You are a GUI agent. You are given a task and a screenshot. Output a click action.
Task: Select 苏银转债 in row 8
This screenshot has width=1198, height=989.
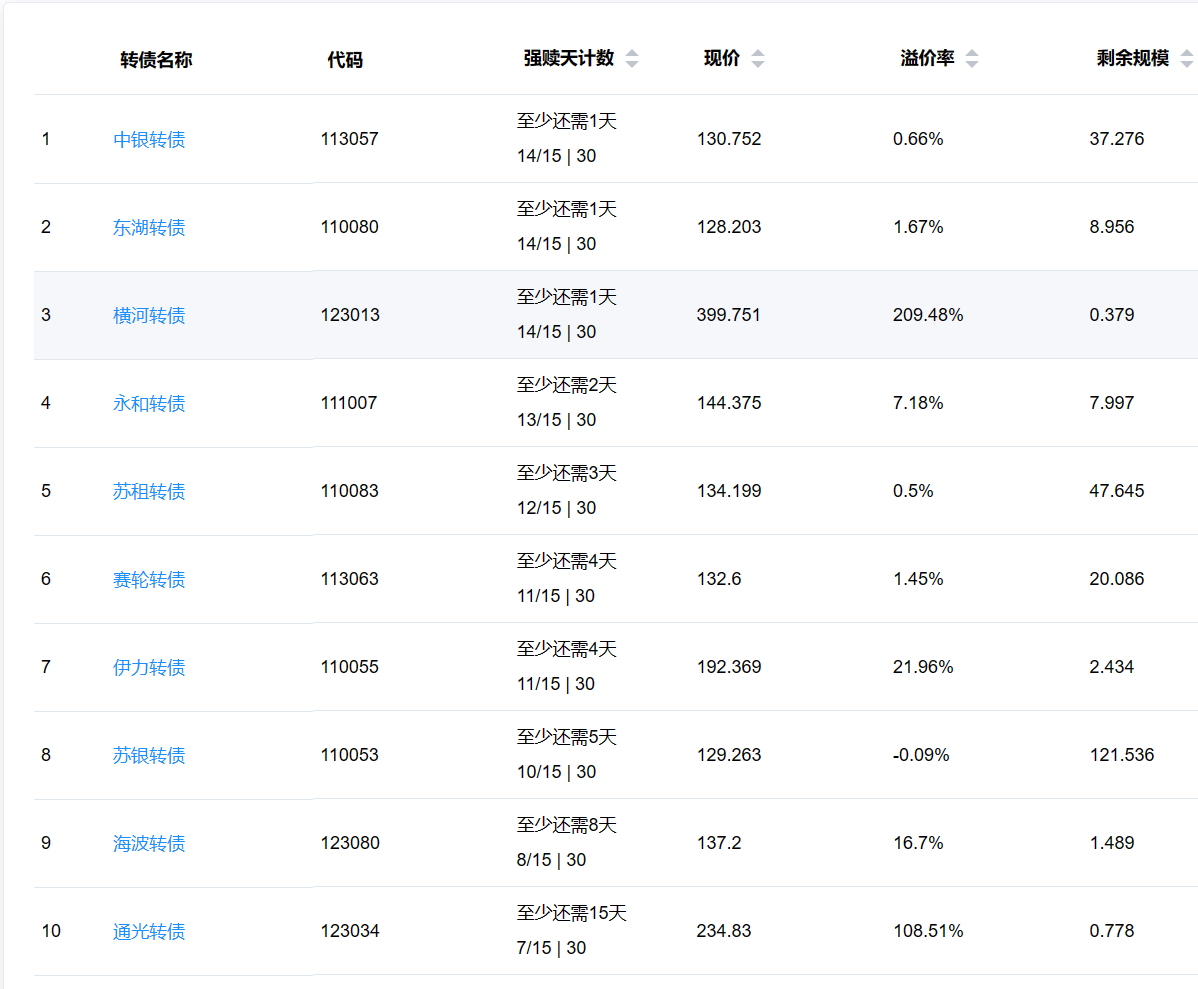coord(149,755)
